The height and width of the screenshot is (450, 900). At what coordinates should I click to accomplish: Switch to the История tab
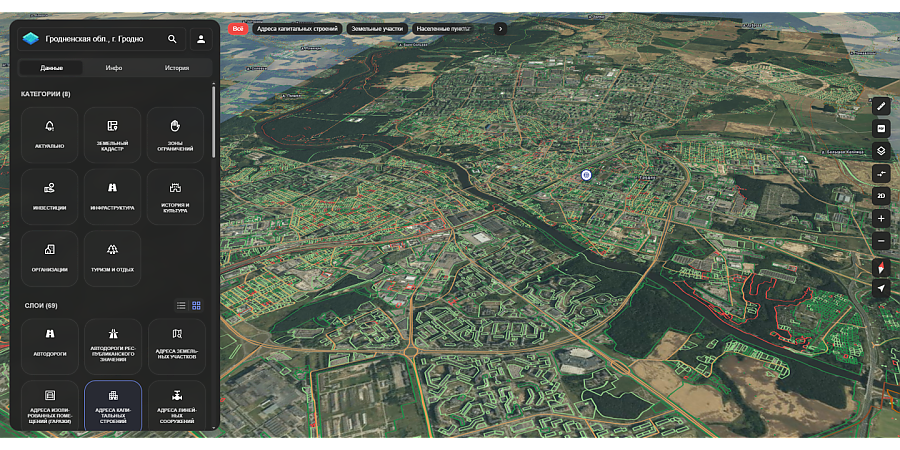pos(177,68)
